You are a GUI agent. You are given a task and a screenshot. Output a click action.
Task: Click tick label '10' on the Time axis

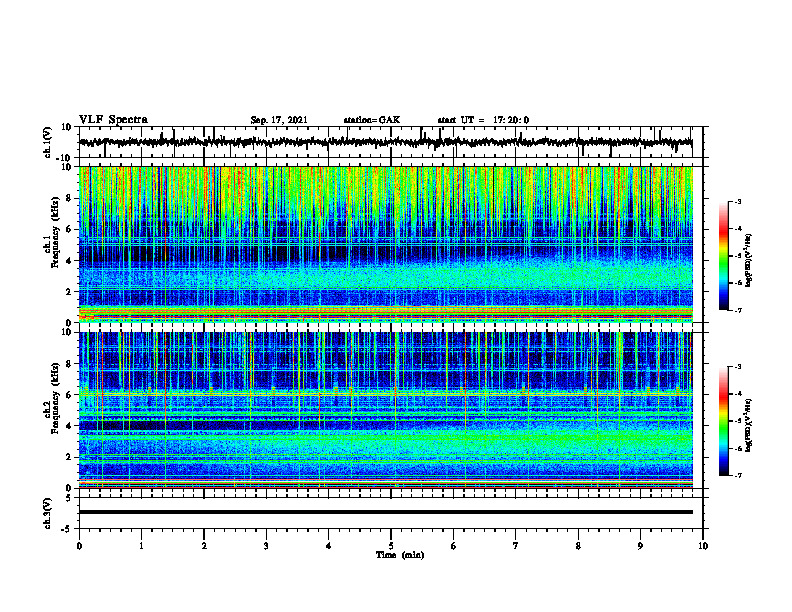[703, 546]
